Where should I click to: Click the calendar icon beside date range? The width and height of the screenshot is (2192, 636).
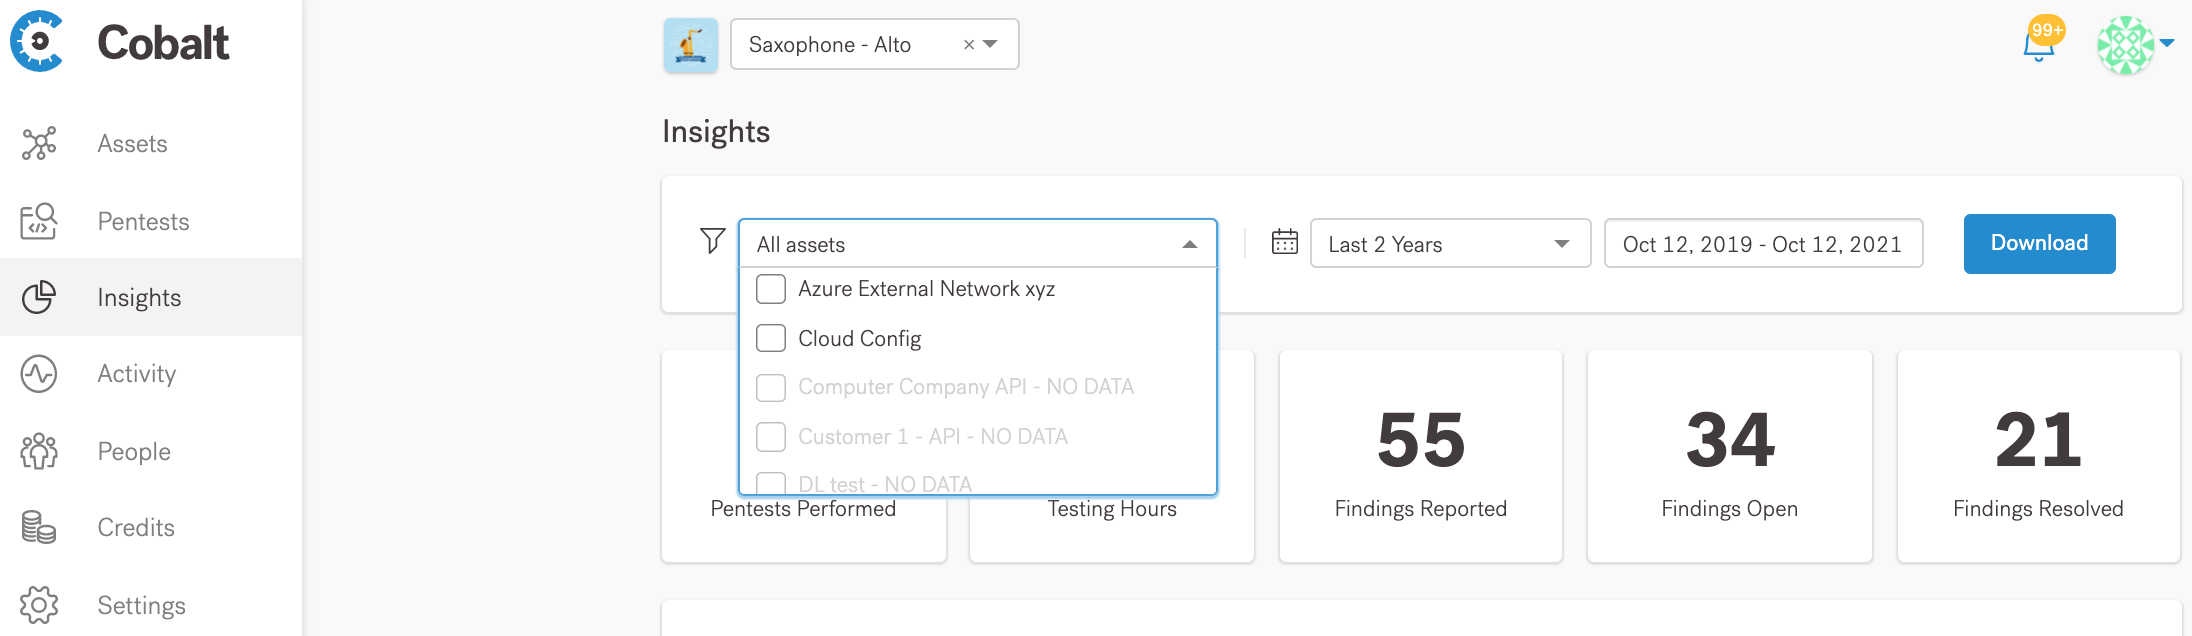(1284, 242)
